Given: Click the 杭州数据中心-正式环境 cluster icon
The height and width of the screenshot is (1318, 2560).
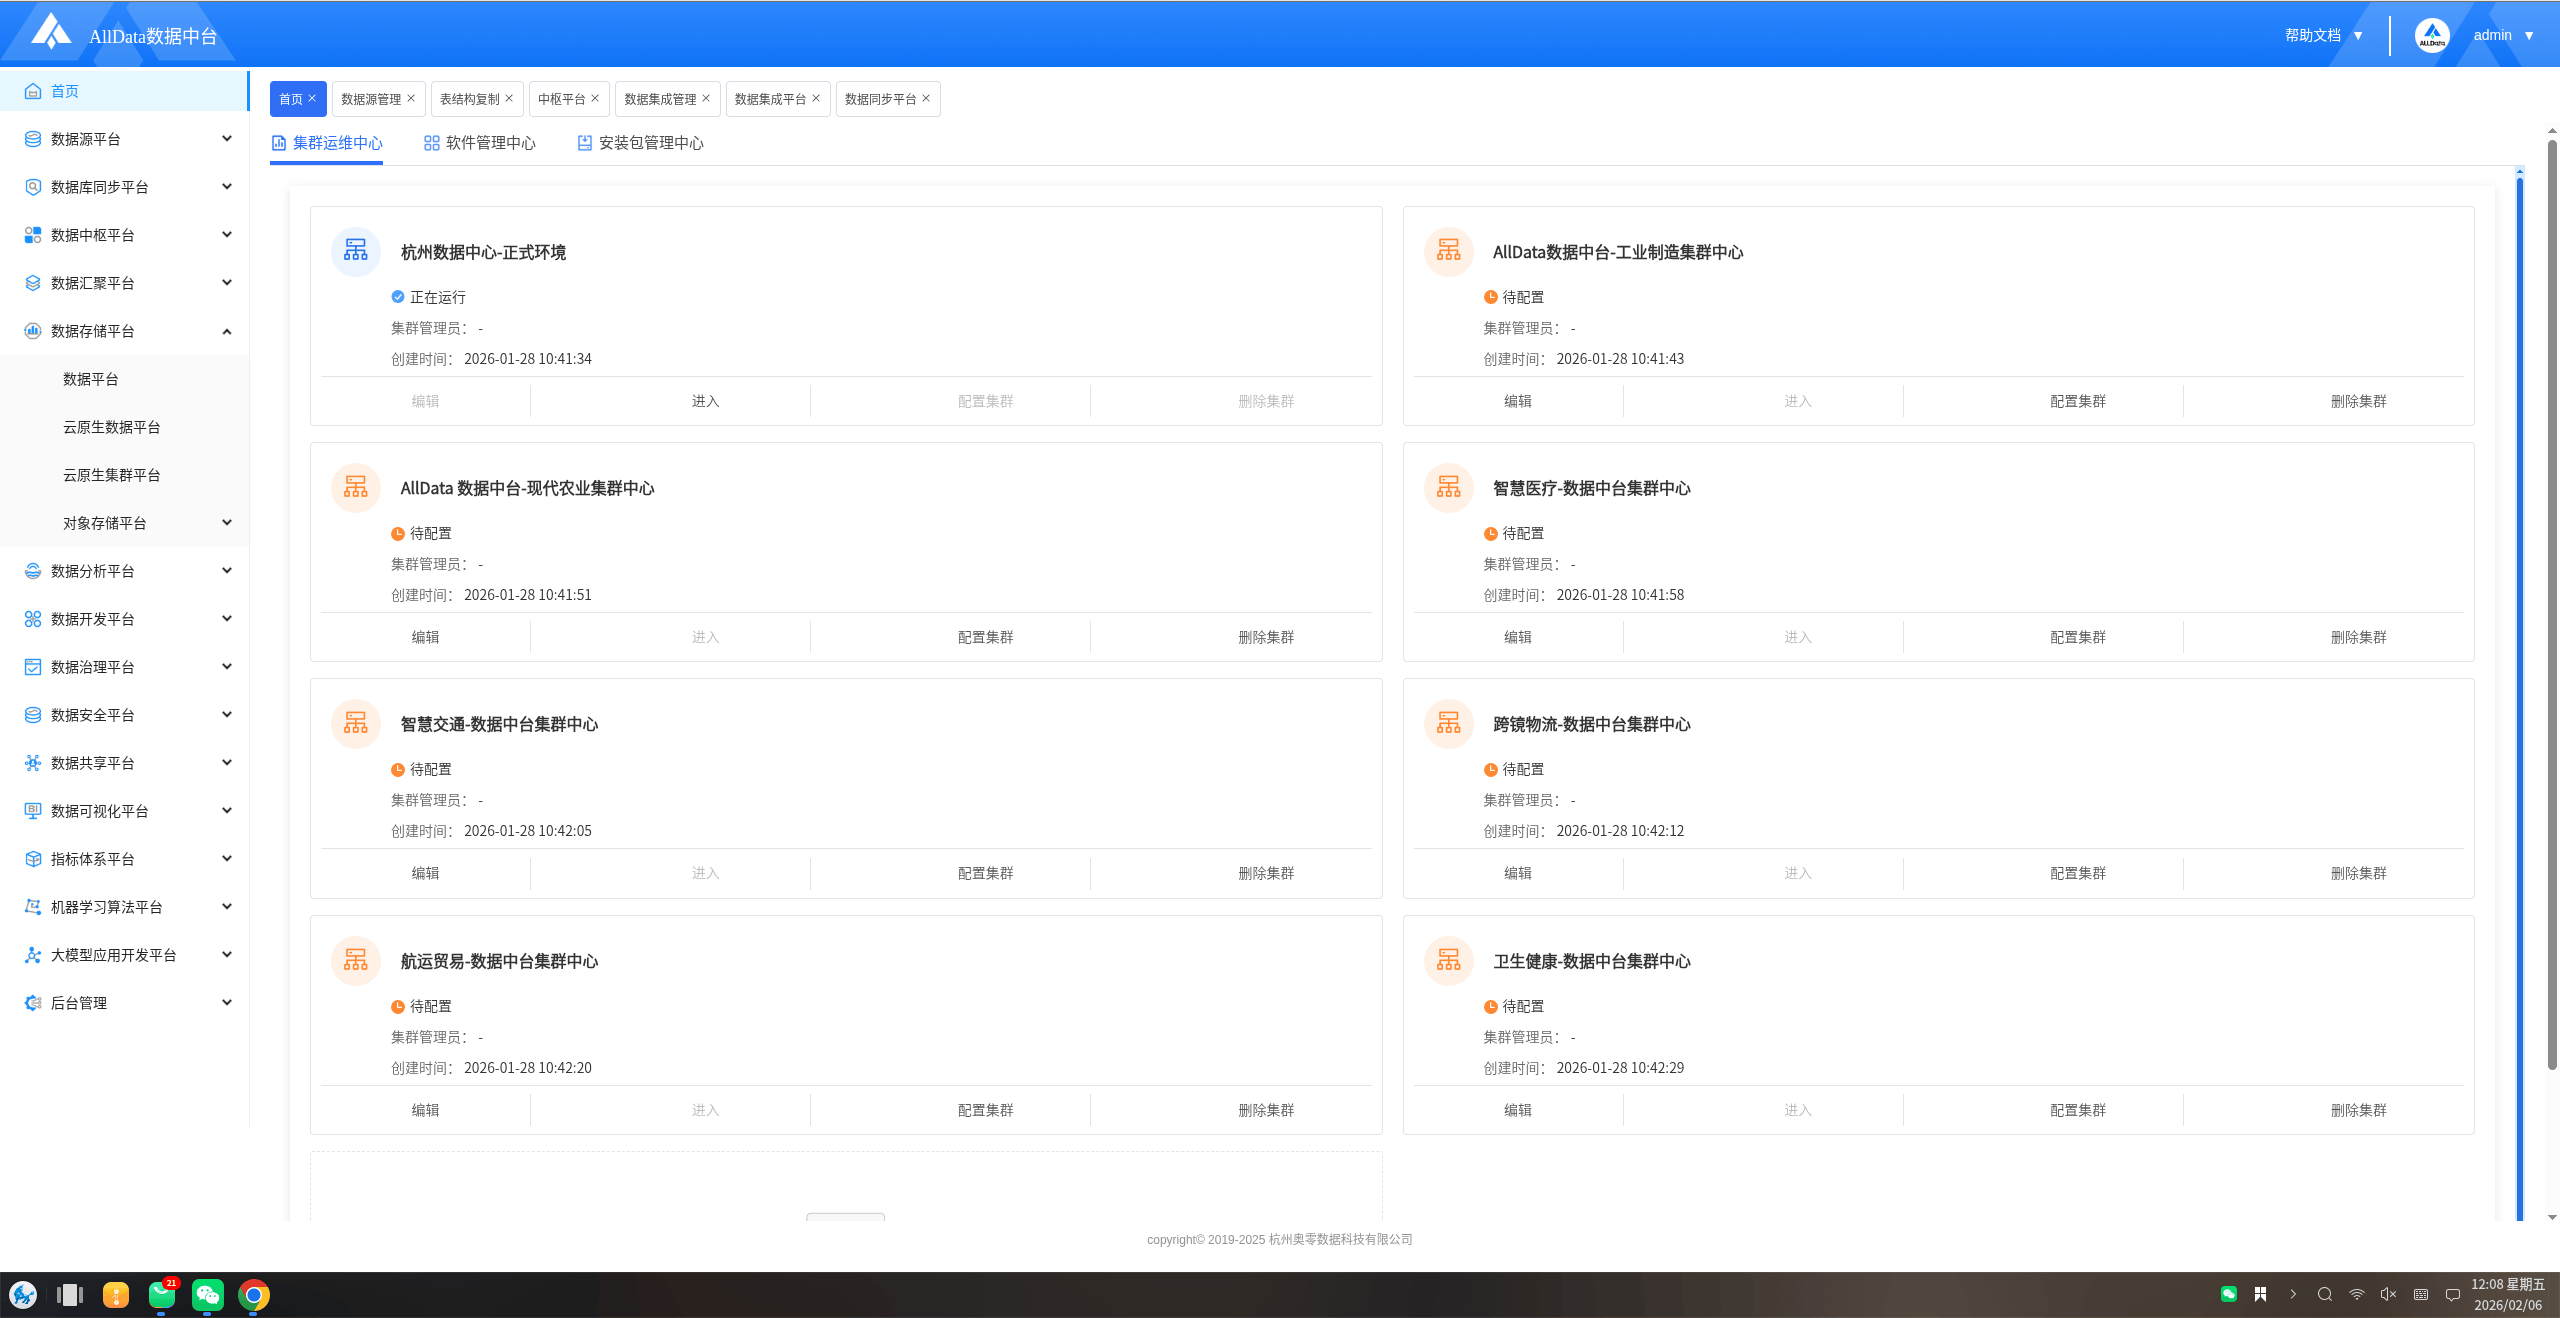Looking at the screenshot, I should click(356, 251).
